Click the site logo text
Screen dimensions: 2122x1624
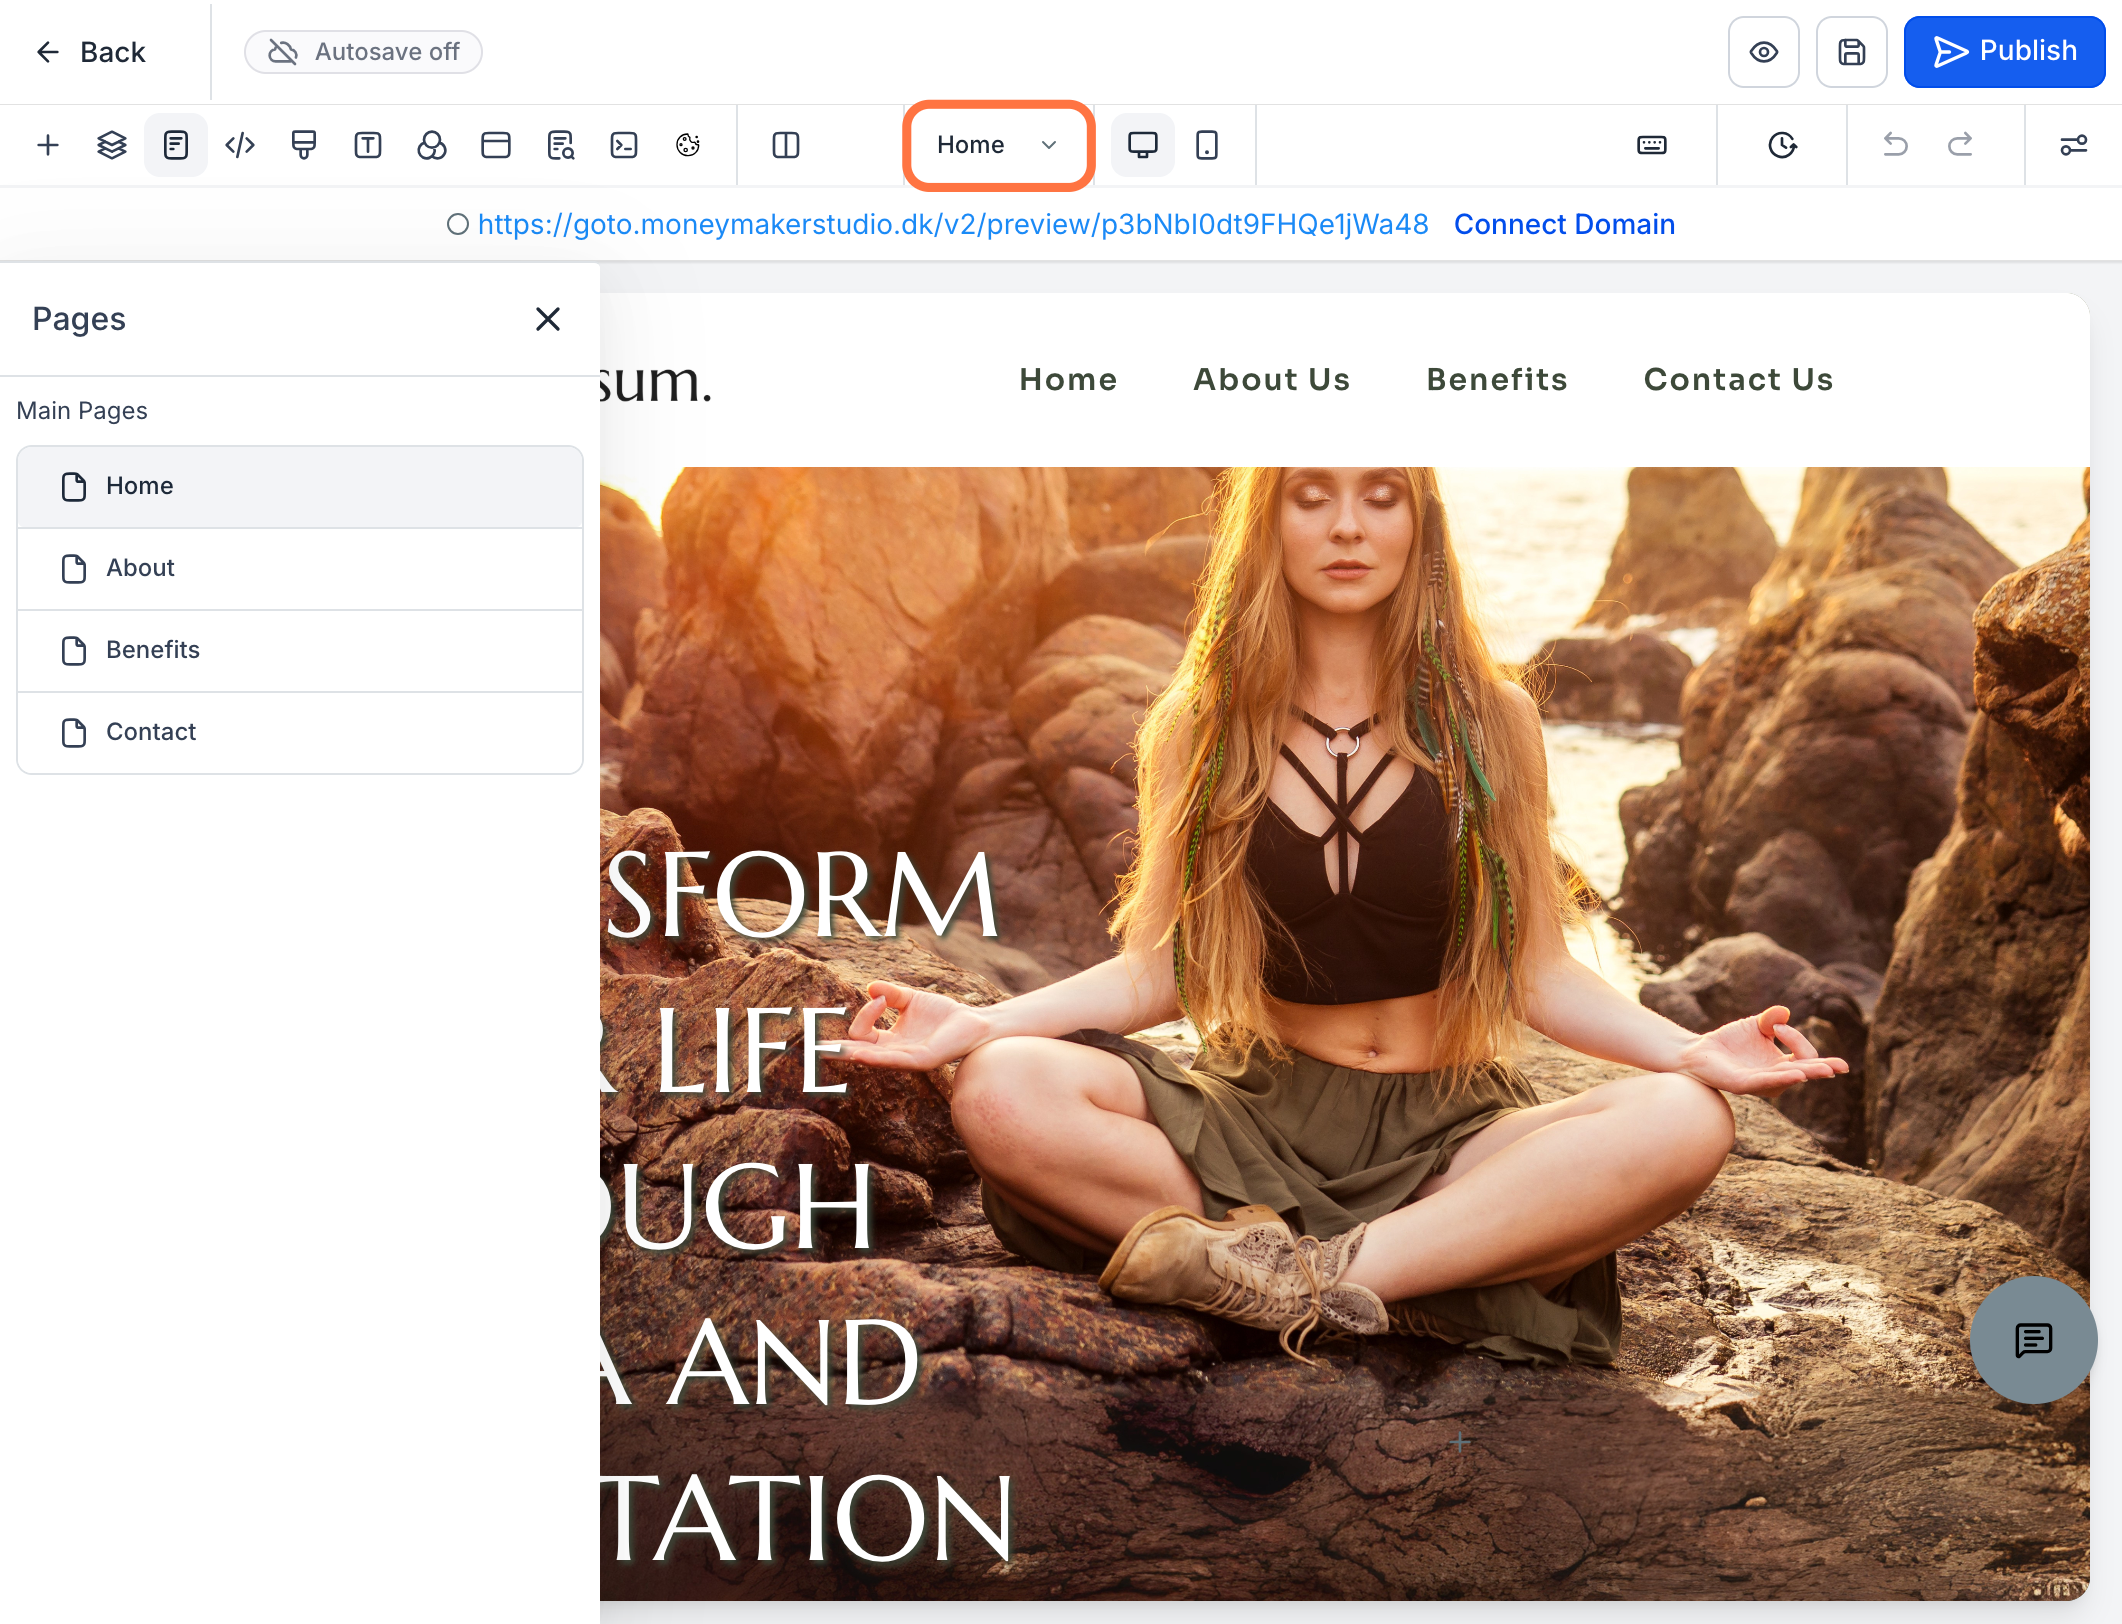[x=657, y=381]
